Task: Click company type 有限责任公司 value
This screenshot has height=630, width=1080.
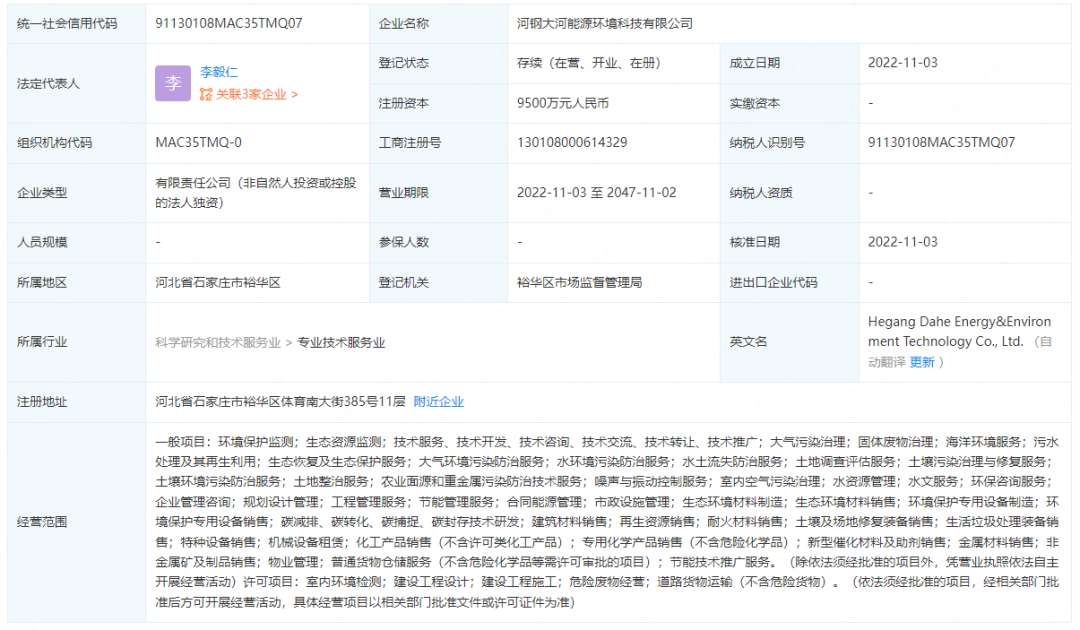Action: (x=256, y=193)
